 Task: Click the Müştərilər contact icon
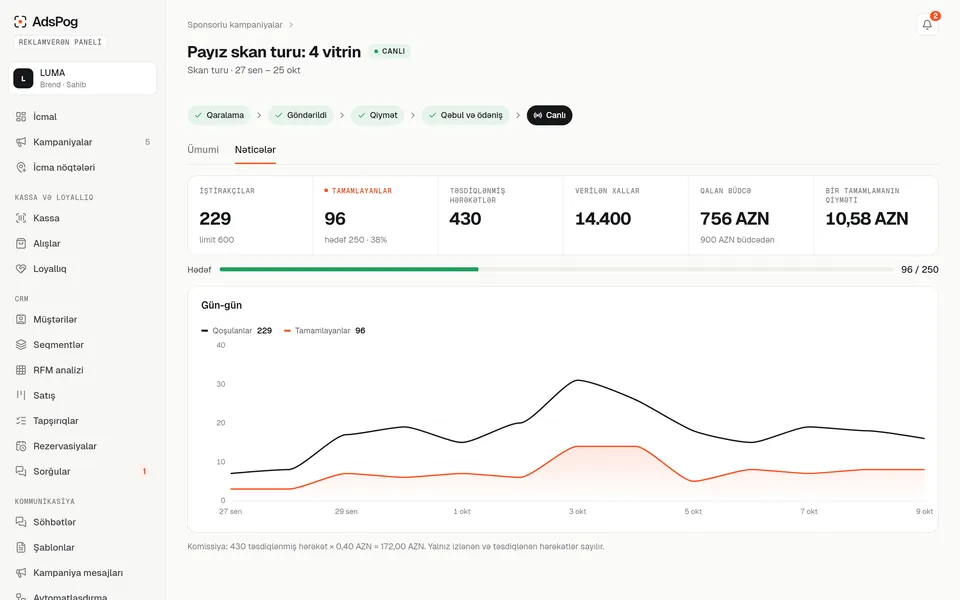(21, 320)
